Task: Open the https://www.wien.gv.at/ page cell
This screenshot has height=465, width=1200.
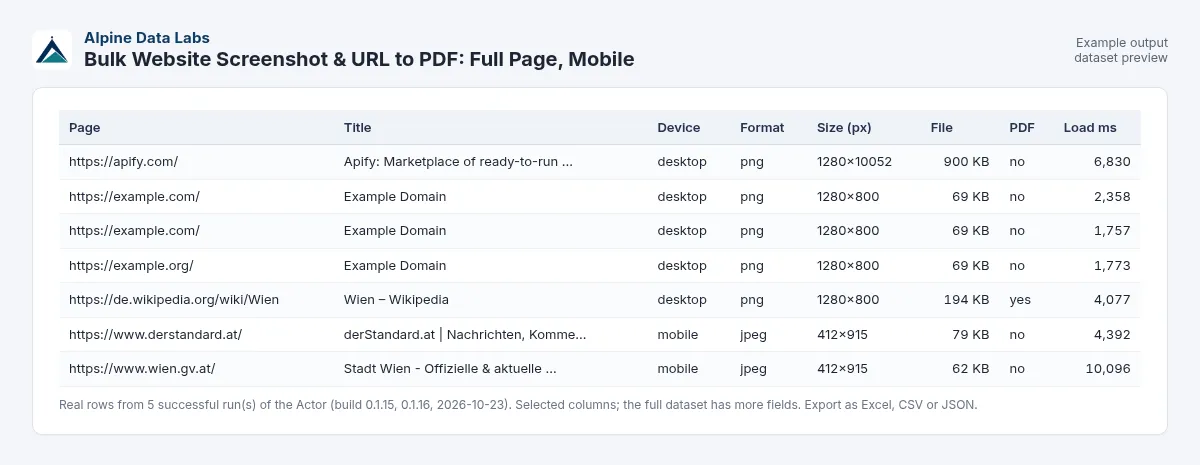Action: pos(142,369)
